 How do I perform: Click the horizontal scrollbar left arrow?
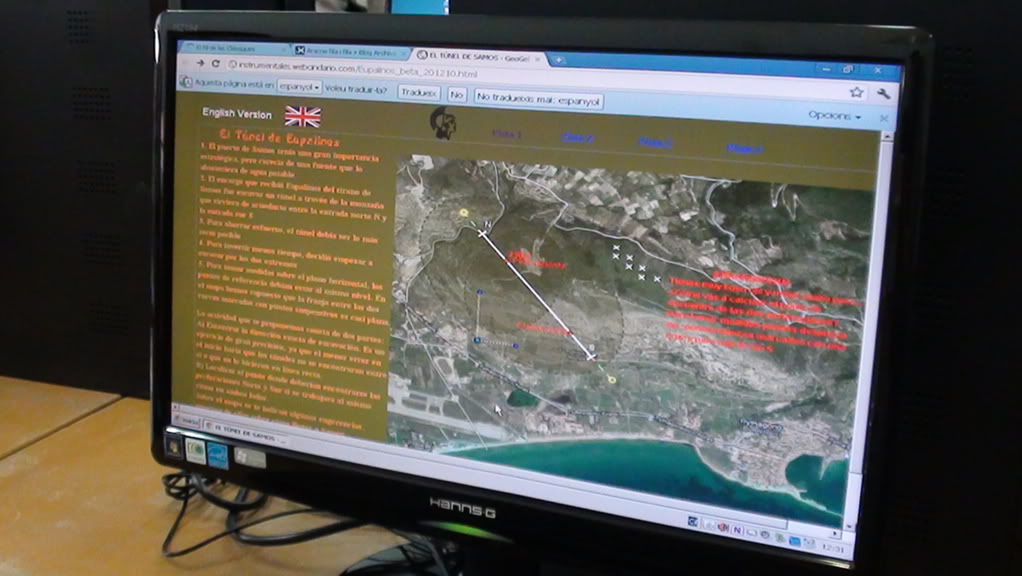click(x=176, y=407)
